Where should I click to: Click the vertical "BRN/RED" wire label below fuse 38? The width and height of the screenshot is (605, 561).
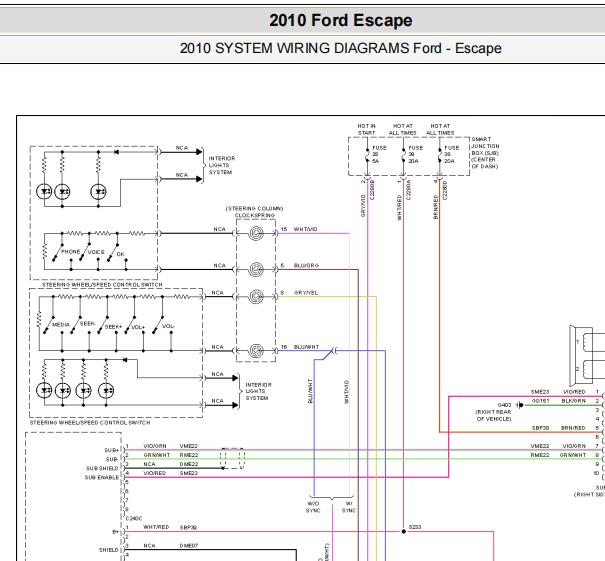coord(436,207)
